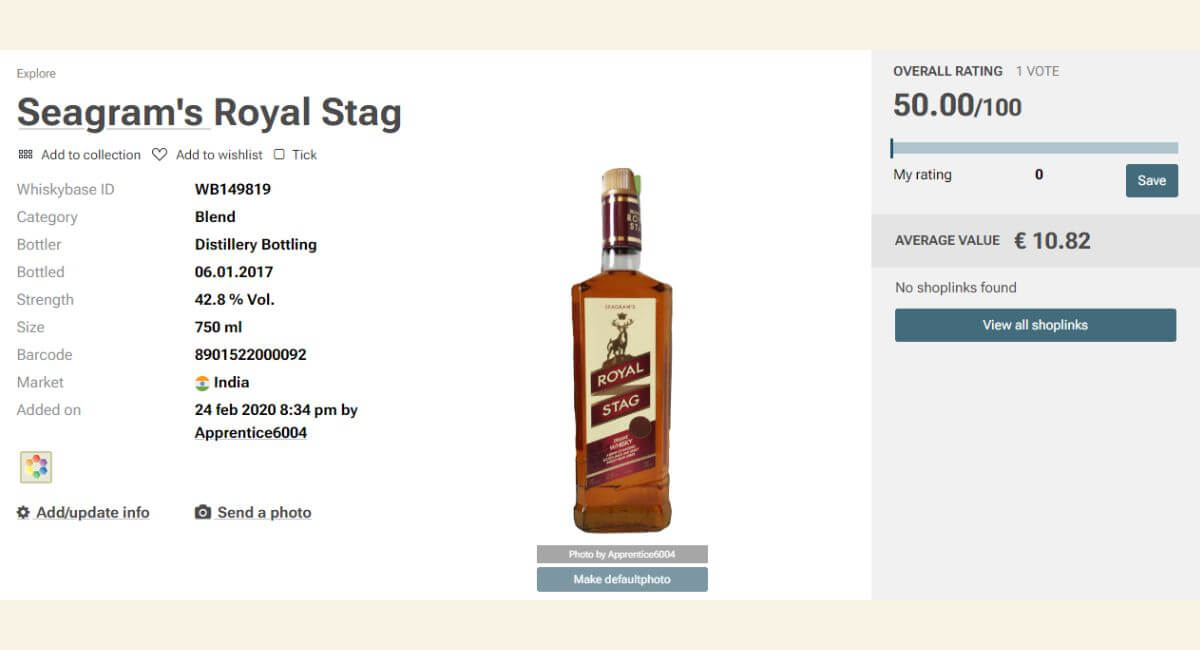Click the My rating value field
This screenshot has width=1200, height=650.
coord(1038,174)
